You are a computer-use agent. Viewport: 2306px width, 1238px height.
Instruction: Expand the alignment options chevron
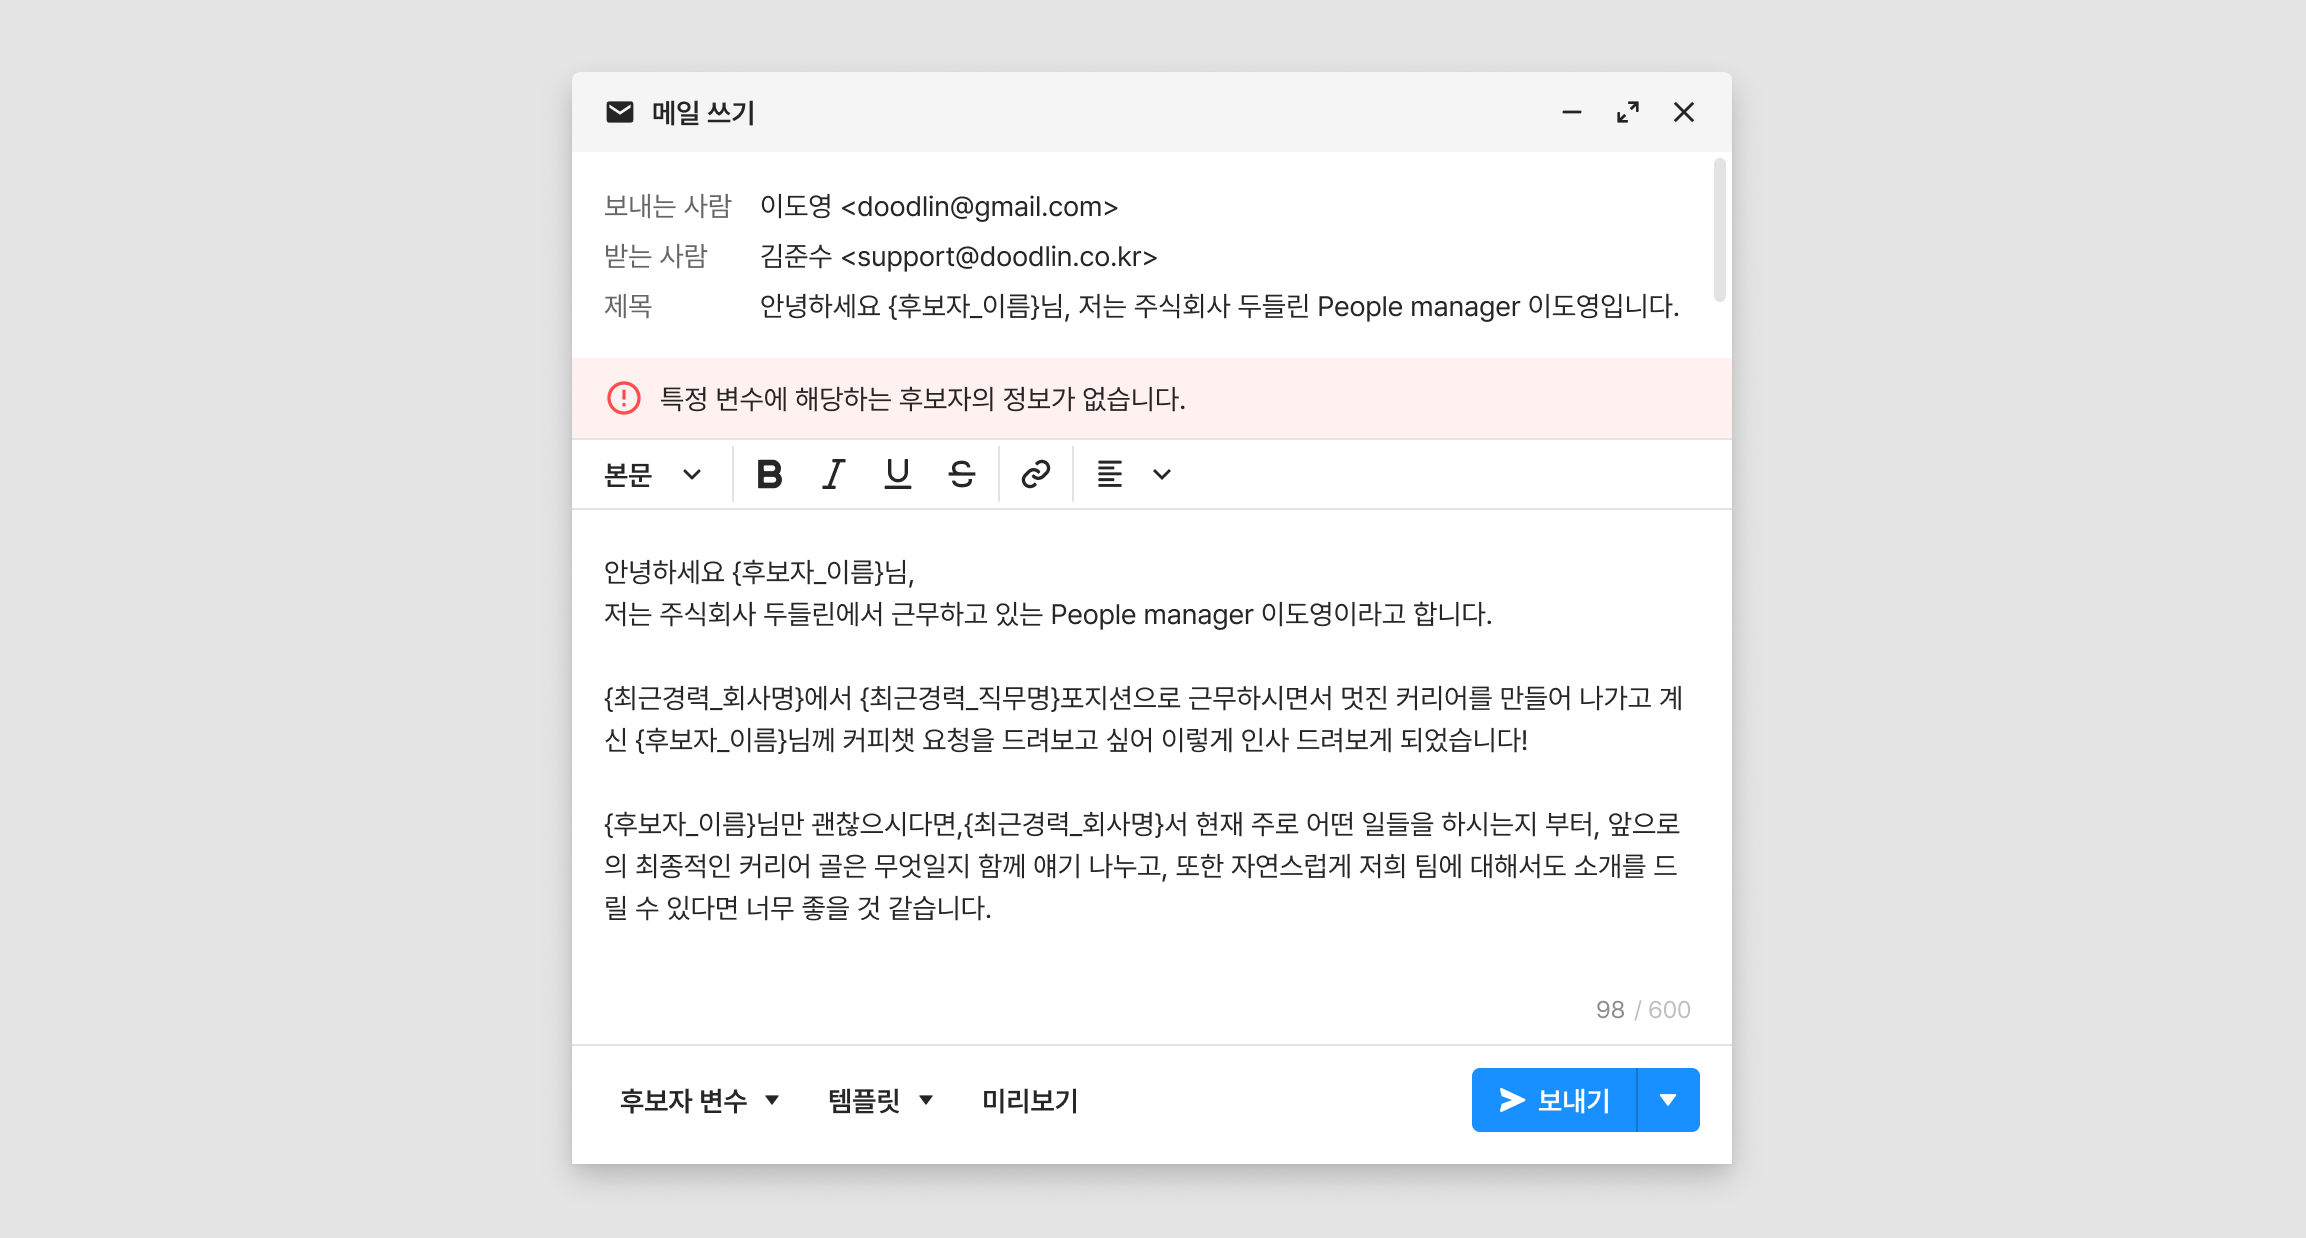1161,474
